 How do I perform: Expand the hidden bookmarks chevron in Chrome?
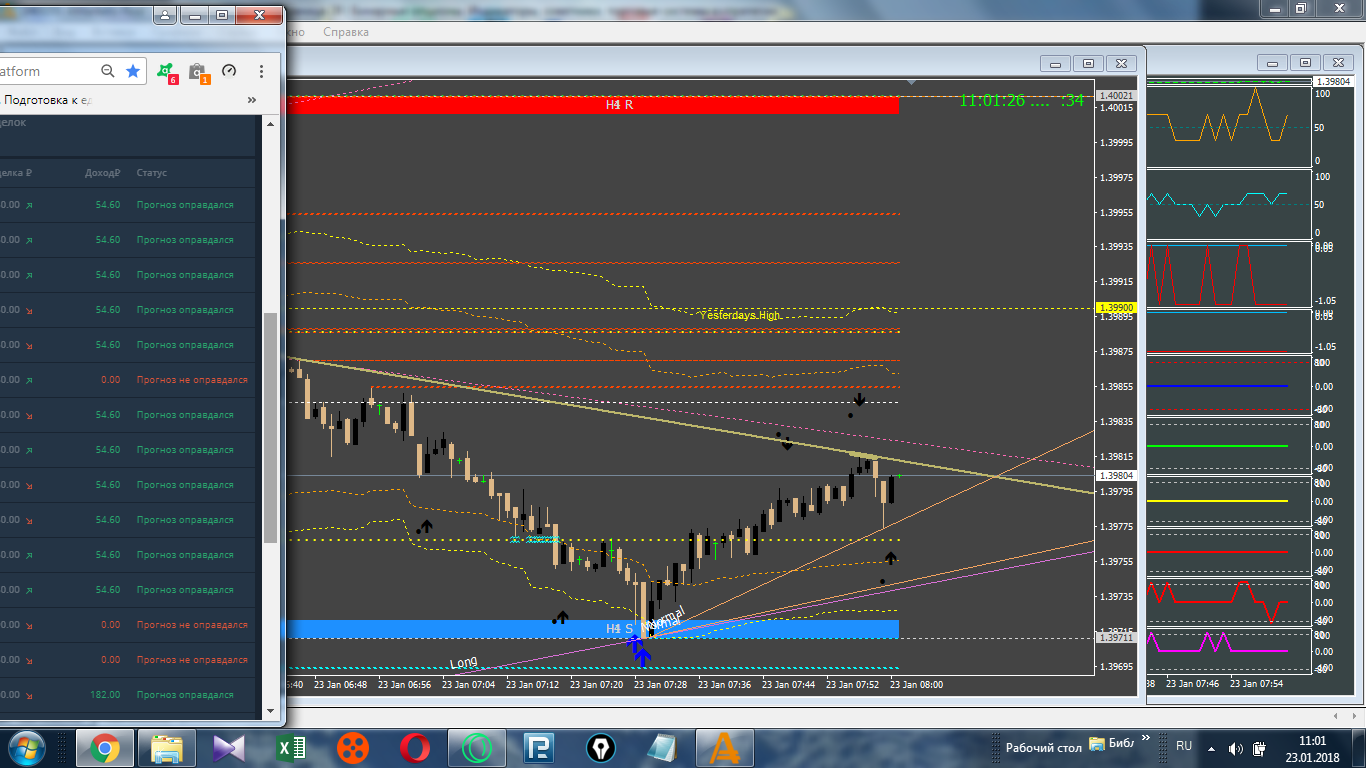[252, 100]
